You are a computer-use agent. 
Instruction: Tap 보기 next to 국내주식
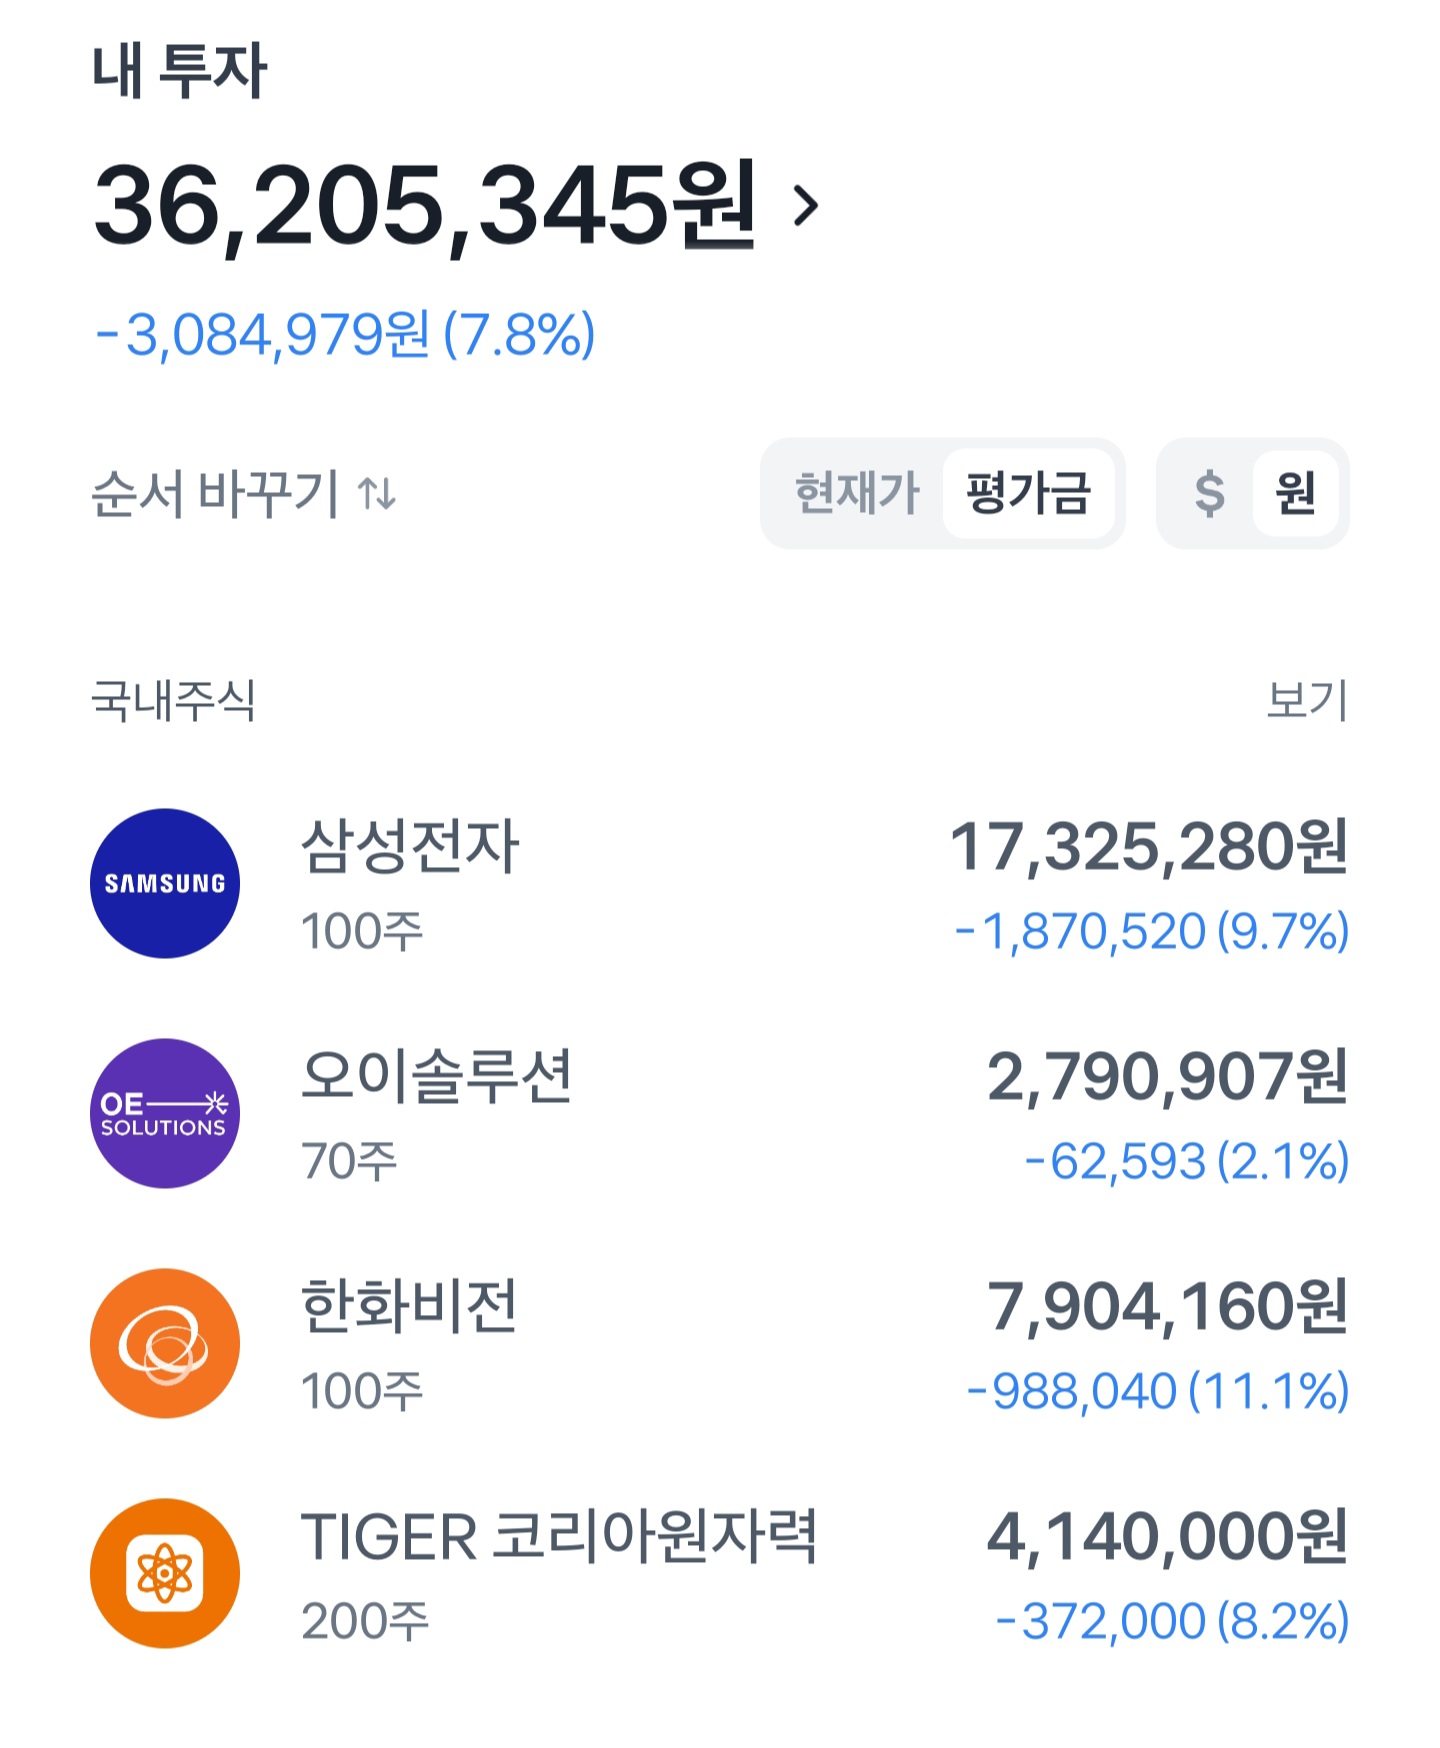tap(1307, 700)
